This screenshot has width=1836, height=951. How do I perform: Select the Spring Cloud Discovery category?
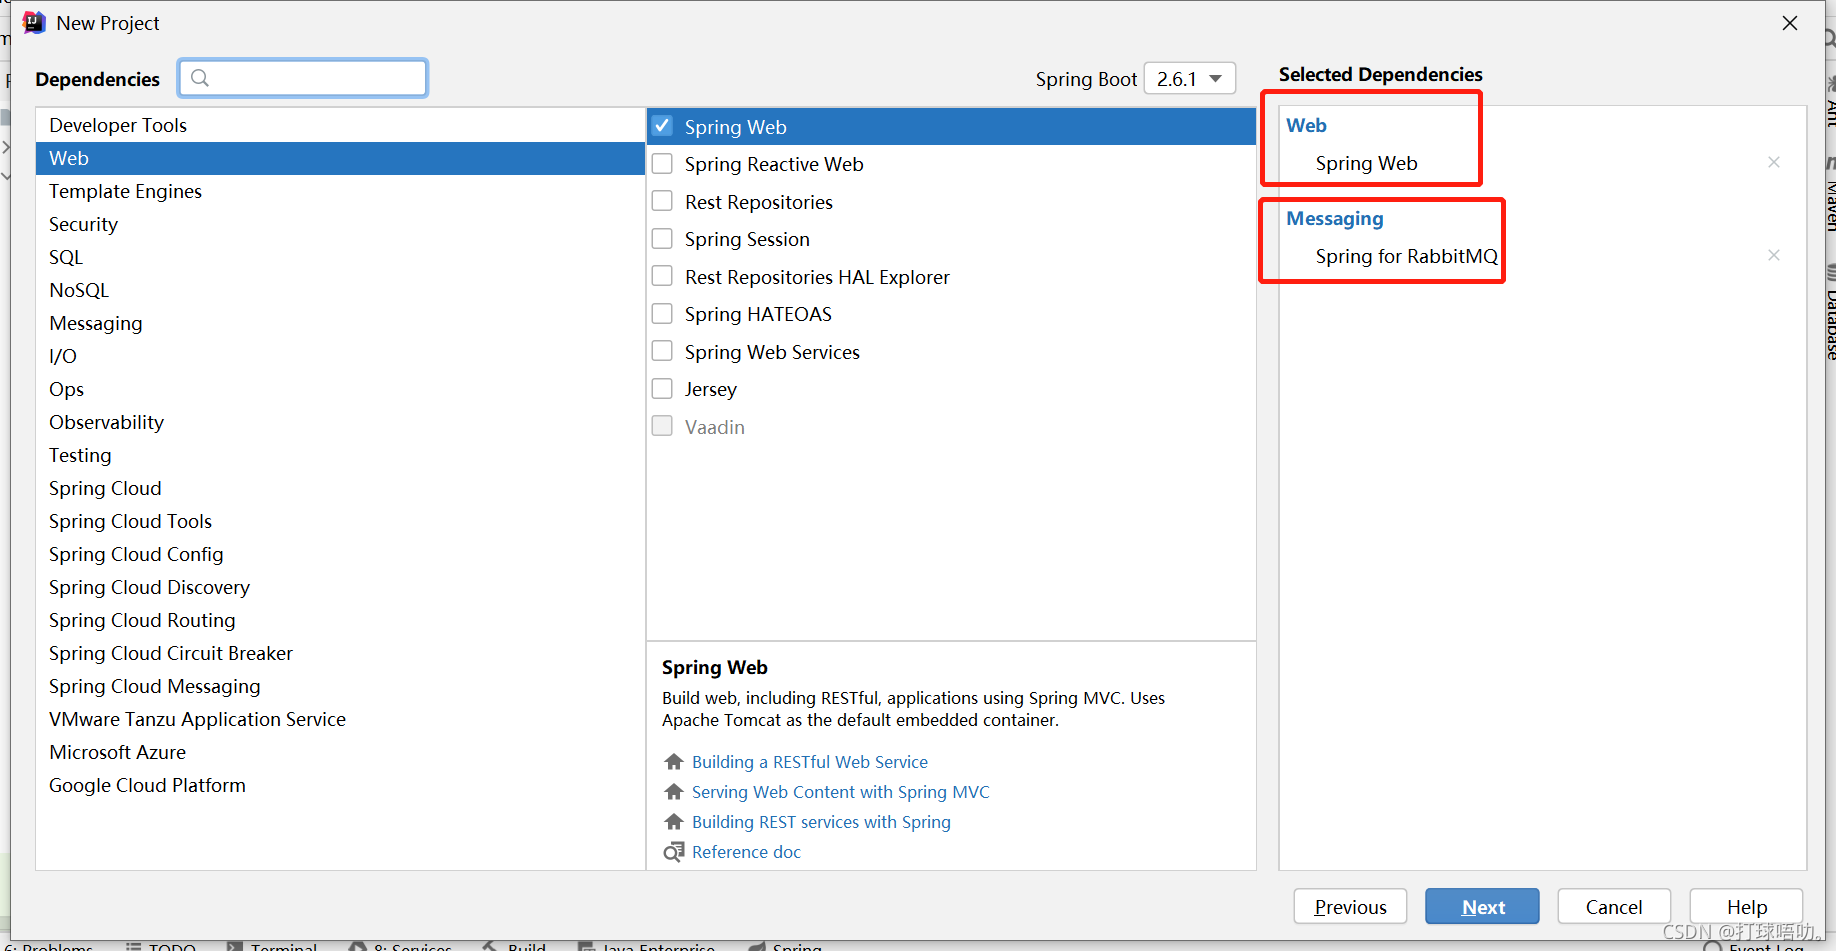pos(340,587)
